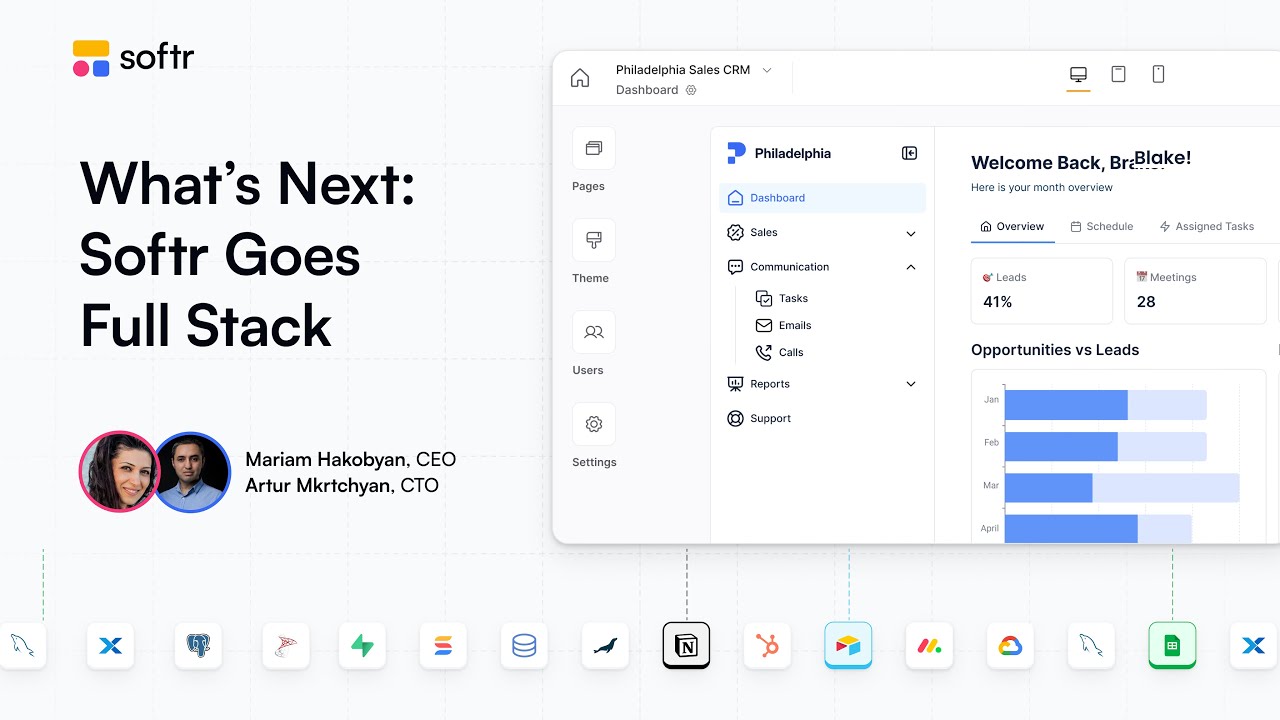Open Tasks under Communication
This screenshot has height=720, width=1280.
click(x=782, y=298)
